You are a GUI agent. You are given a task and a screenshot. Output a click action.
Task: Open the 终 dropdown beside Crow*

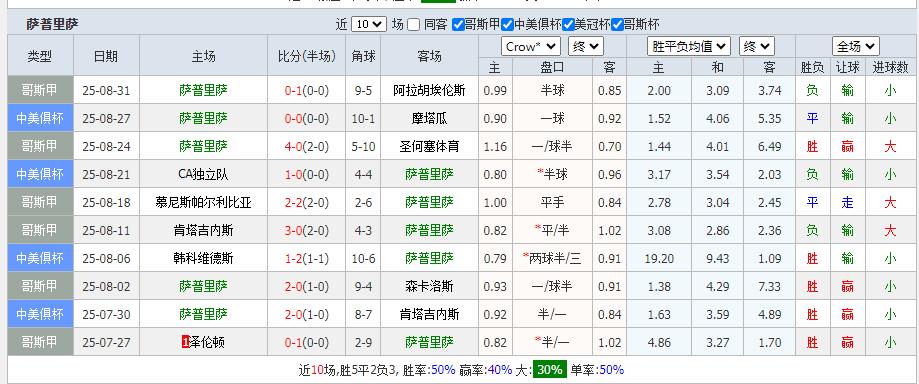pos(586,47)
